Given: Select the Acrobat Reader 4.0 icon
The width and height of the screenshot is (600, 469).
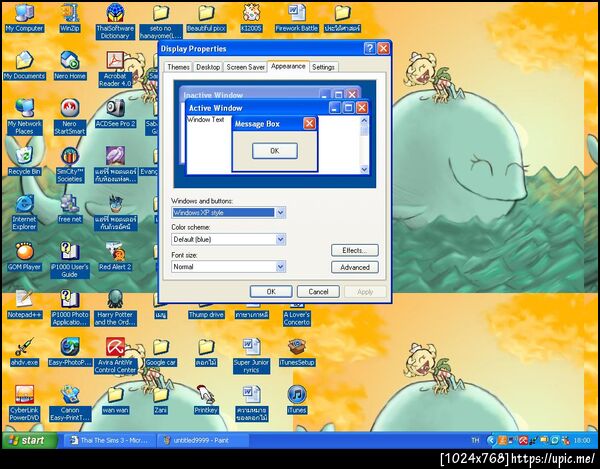Looking at the screenshot, I should [115, 69].
